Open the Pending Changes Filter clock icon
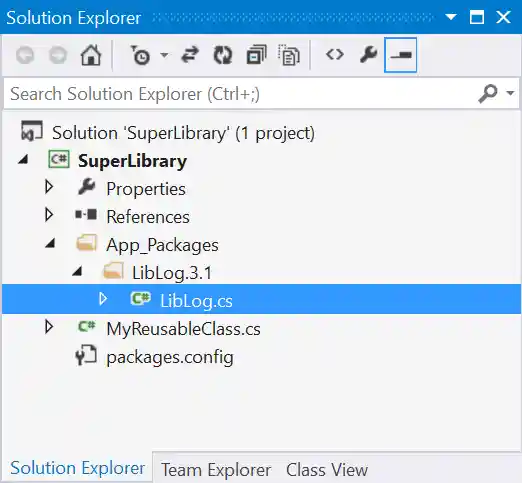522x483 pixels. pos(140,55)
